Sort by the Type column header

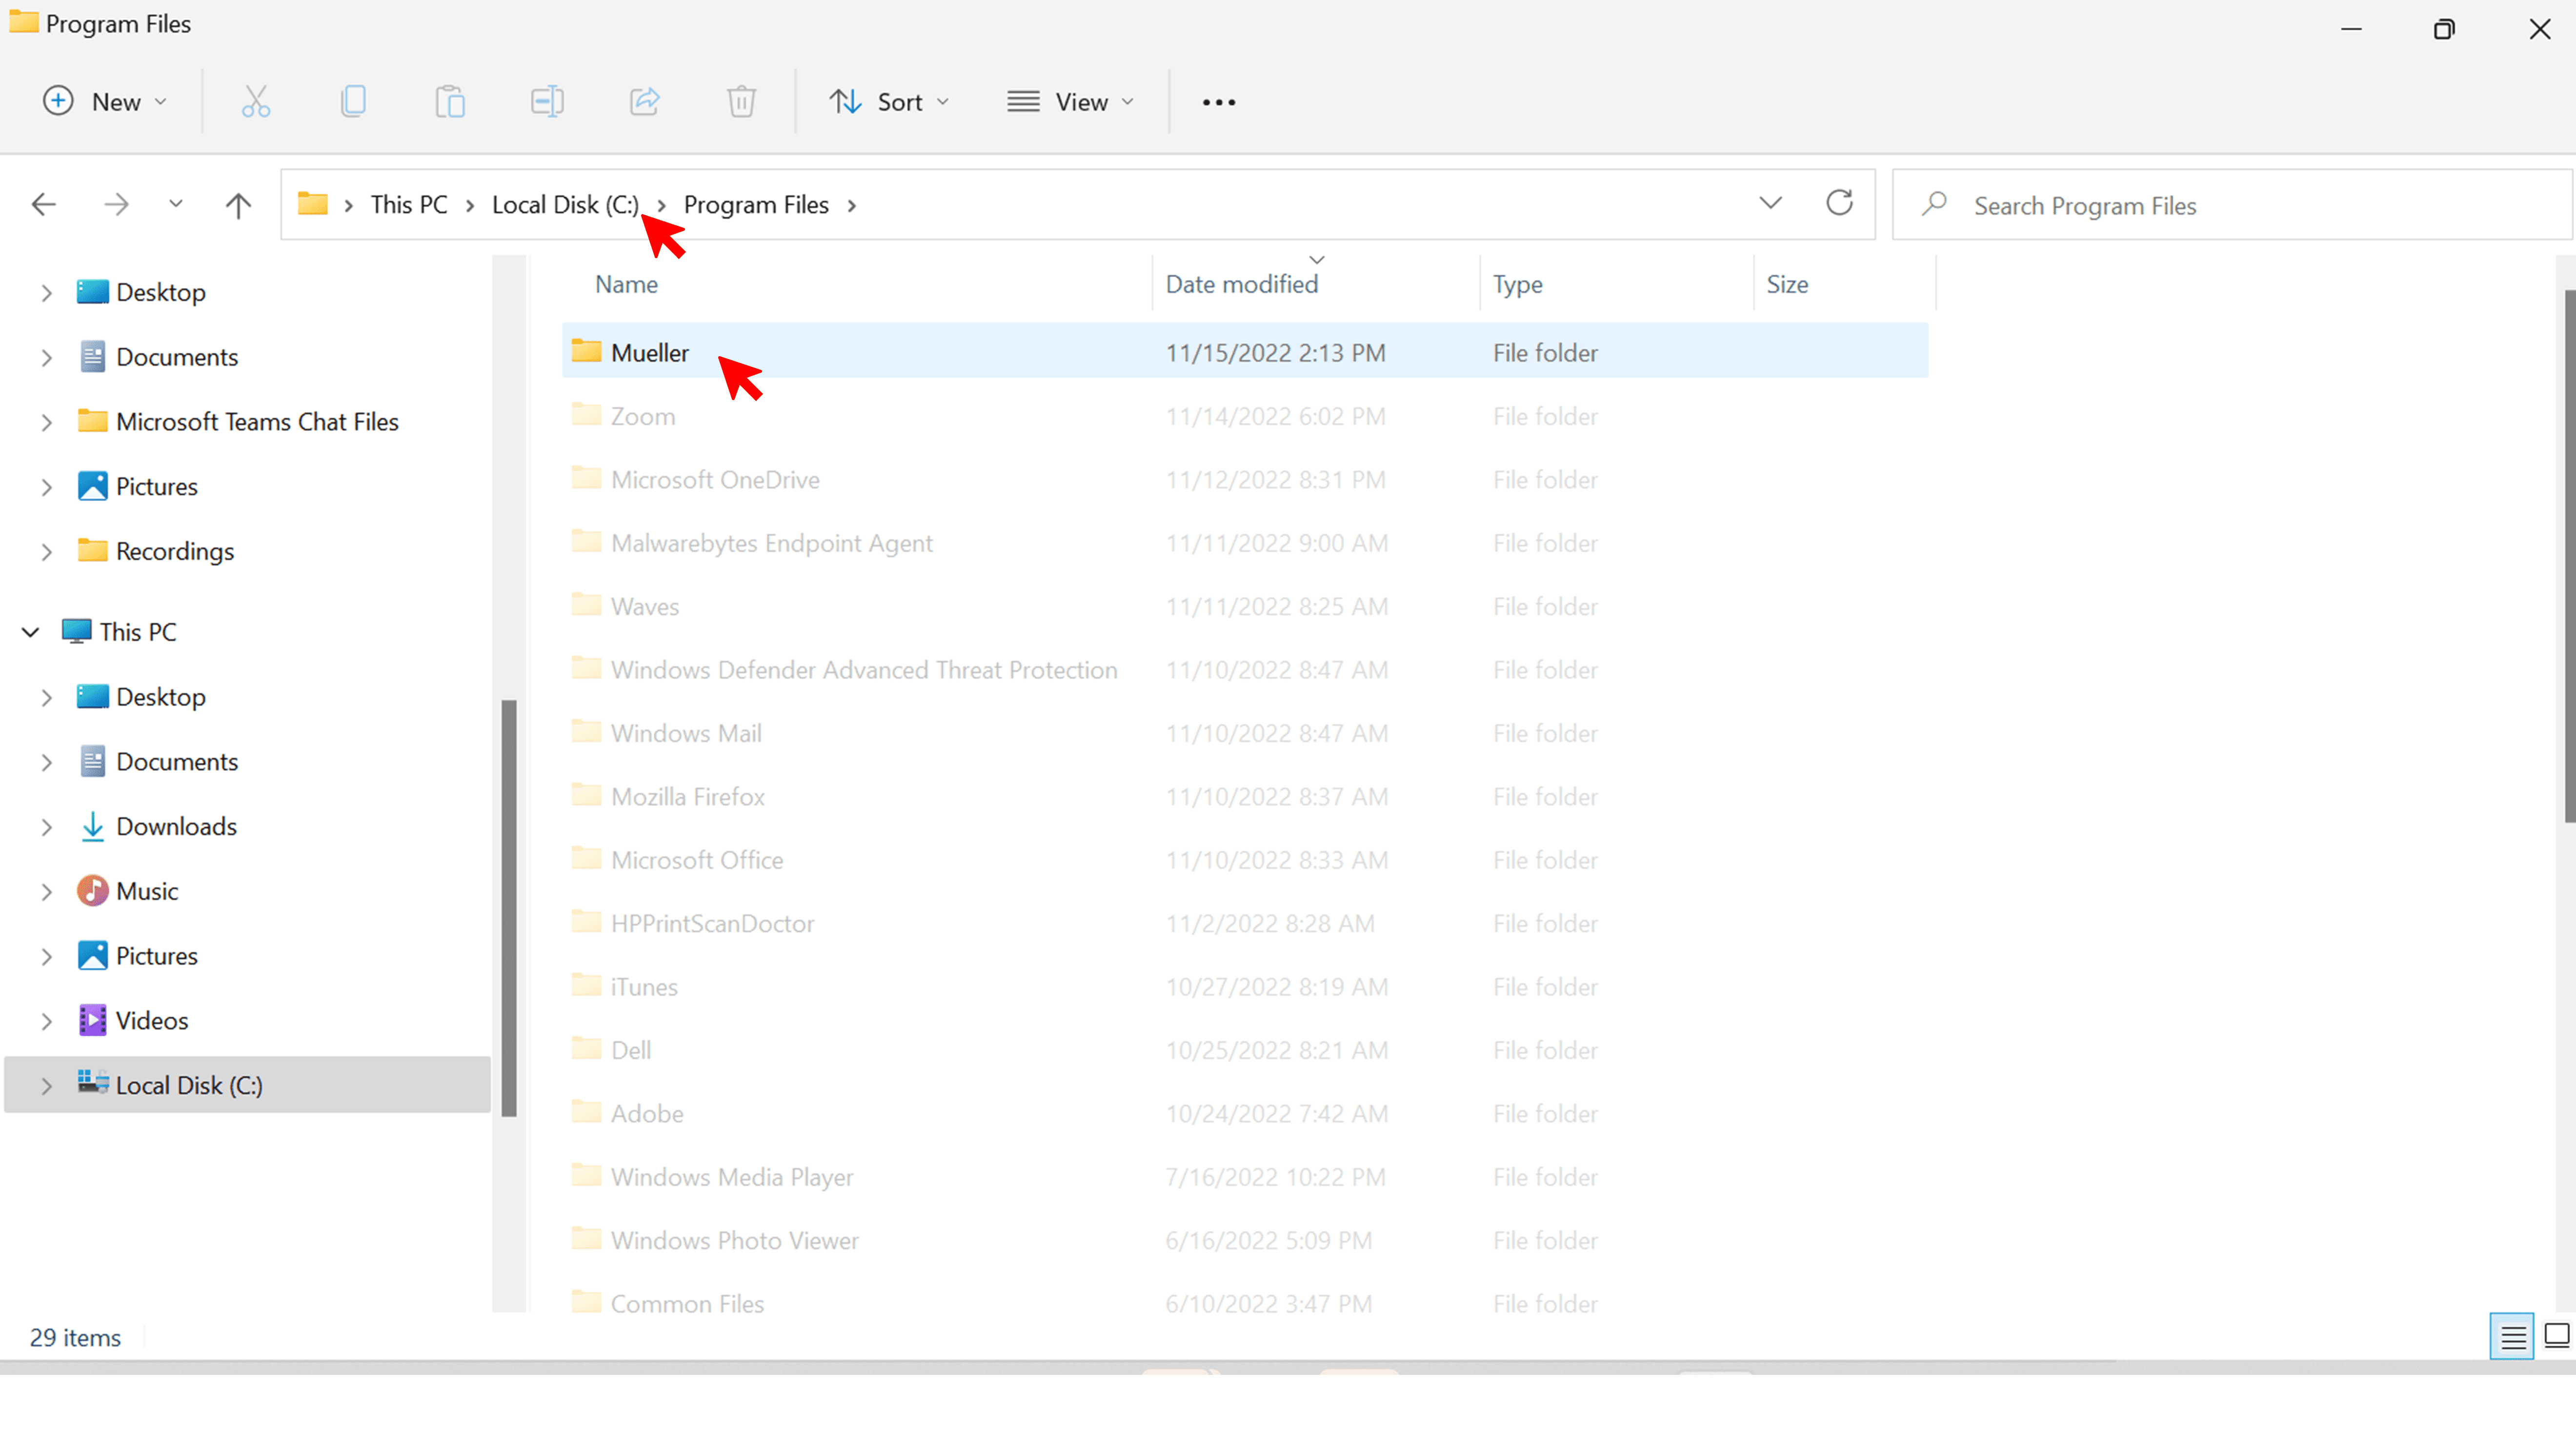coord(1517,284)
